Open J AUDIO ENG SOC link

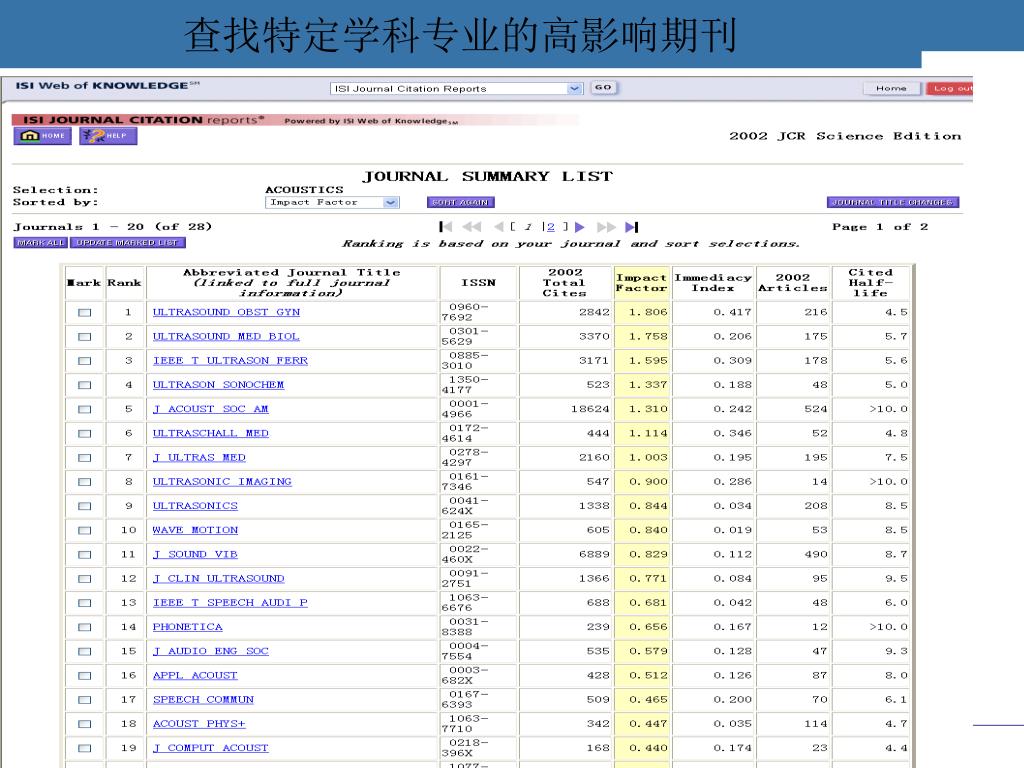coord(210,650)
